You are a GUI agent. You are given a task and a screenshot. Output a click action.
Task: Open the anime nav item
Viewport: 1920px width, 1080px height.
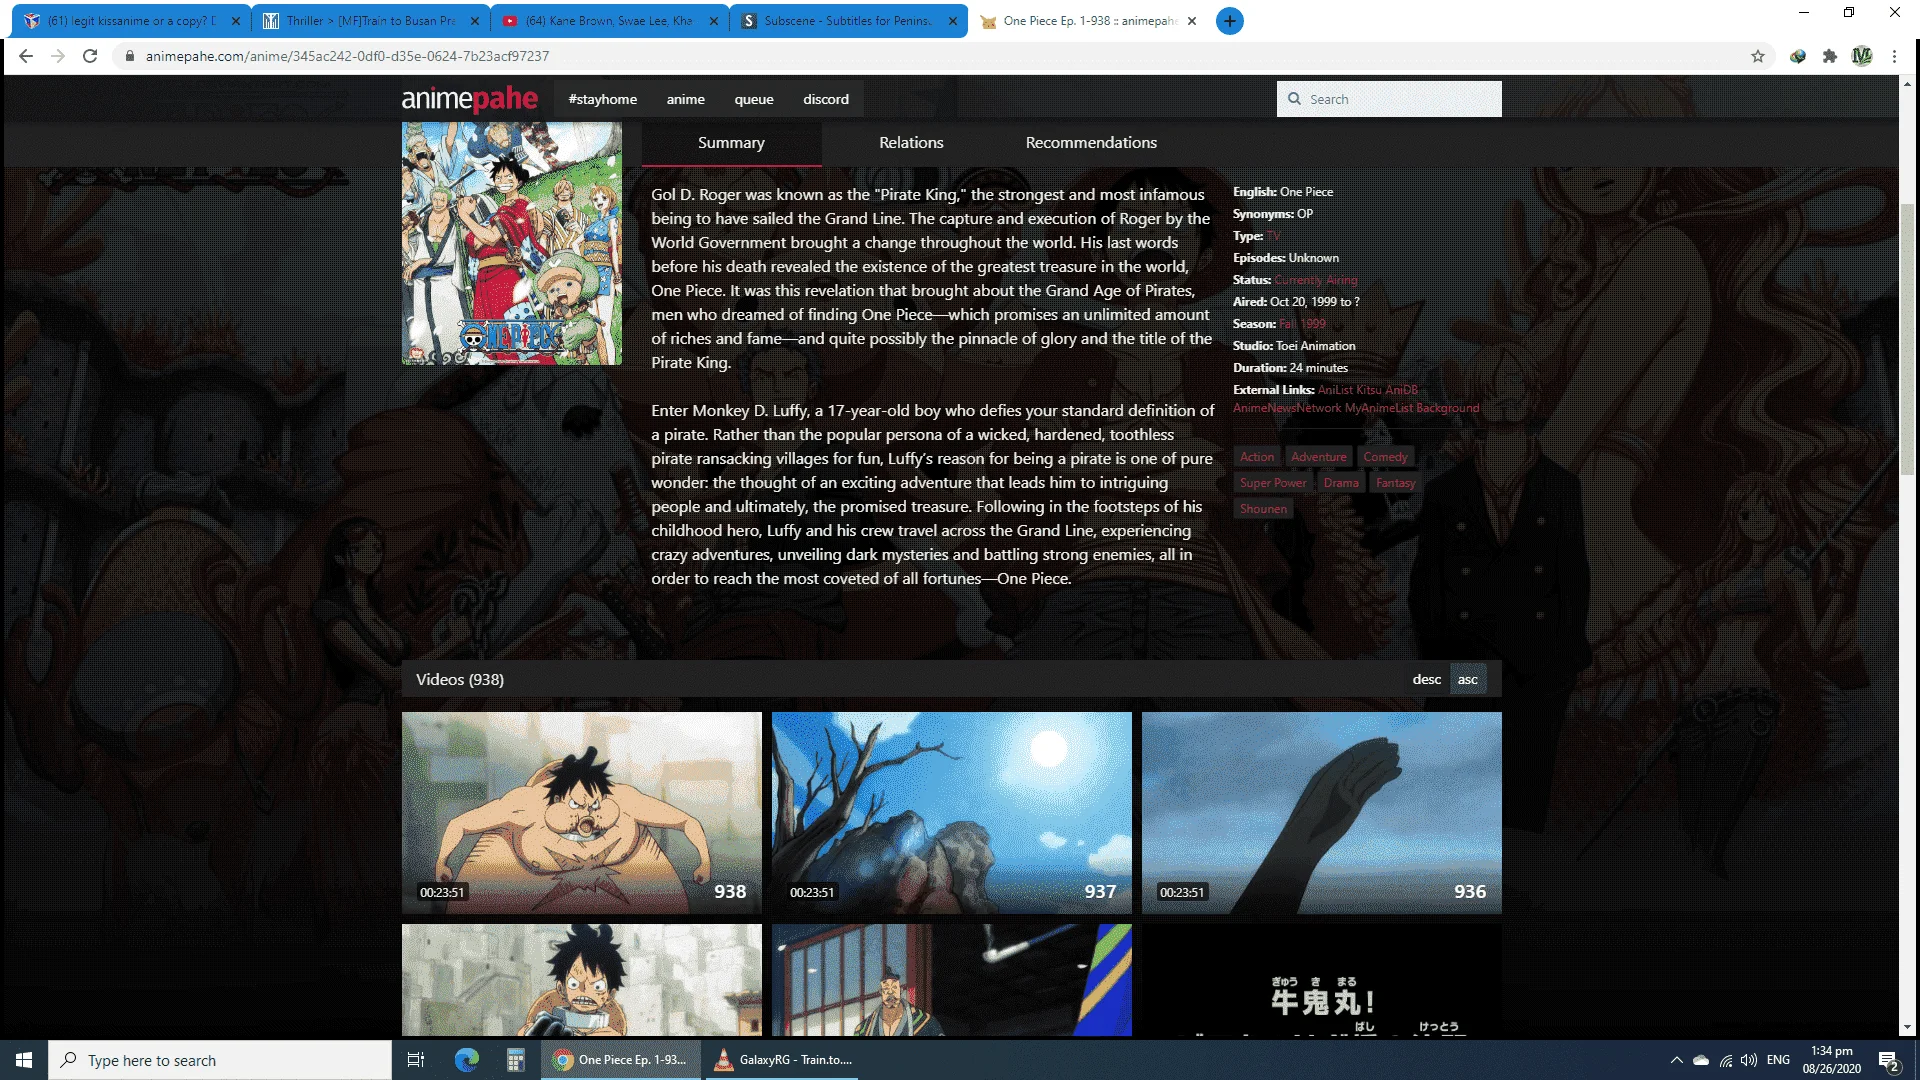coord(685,99)
